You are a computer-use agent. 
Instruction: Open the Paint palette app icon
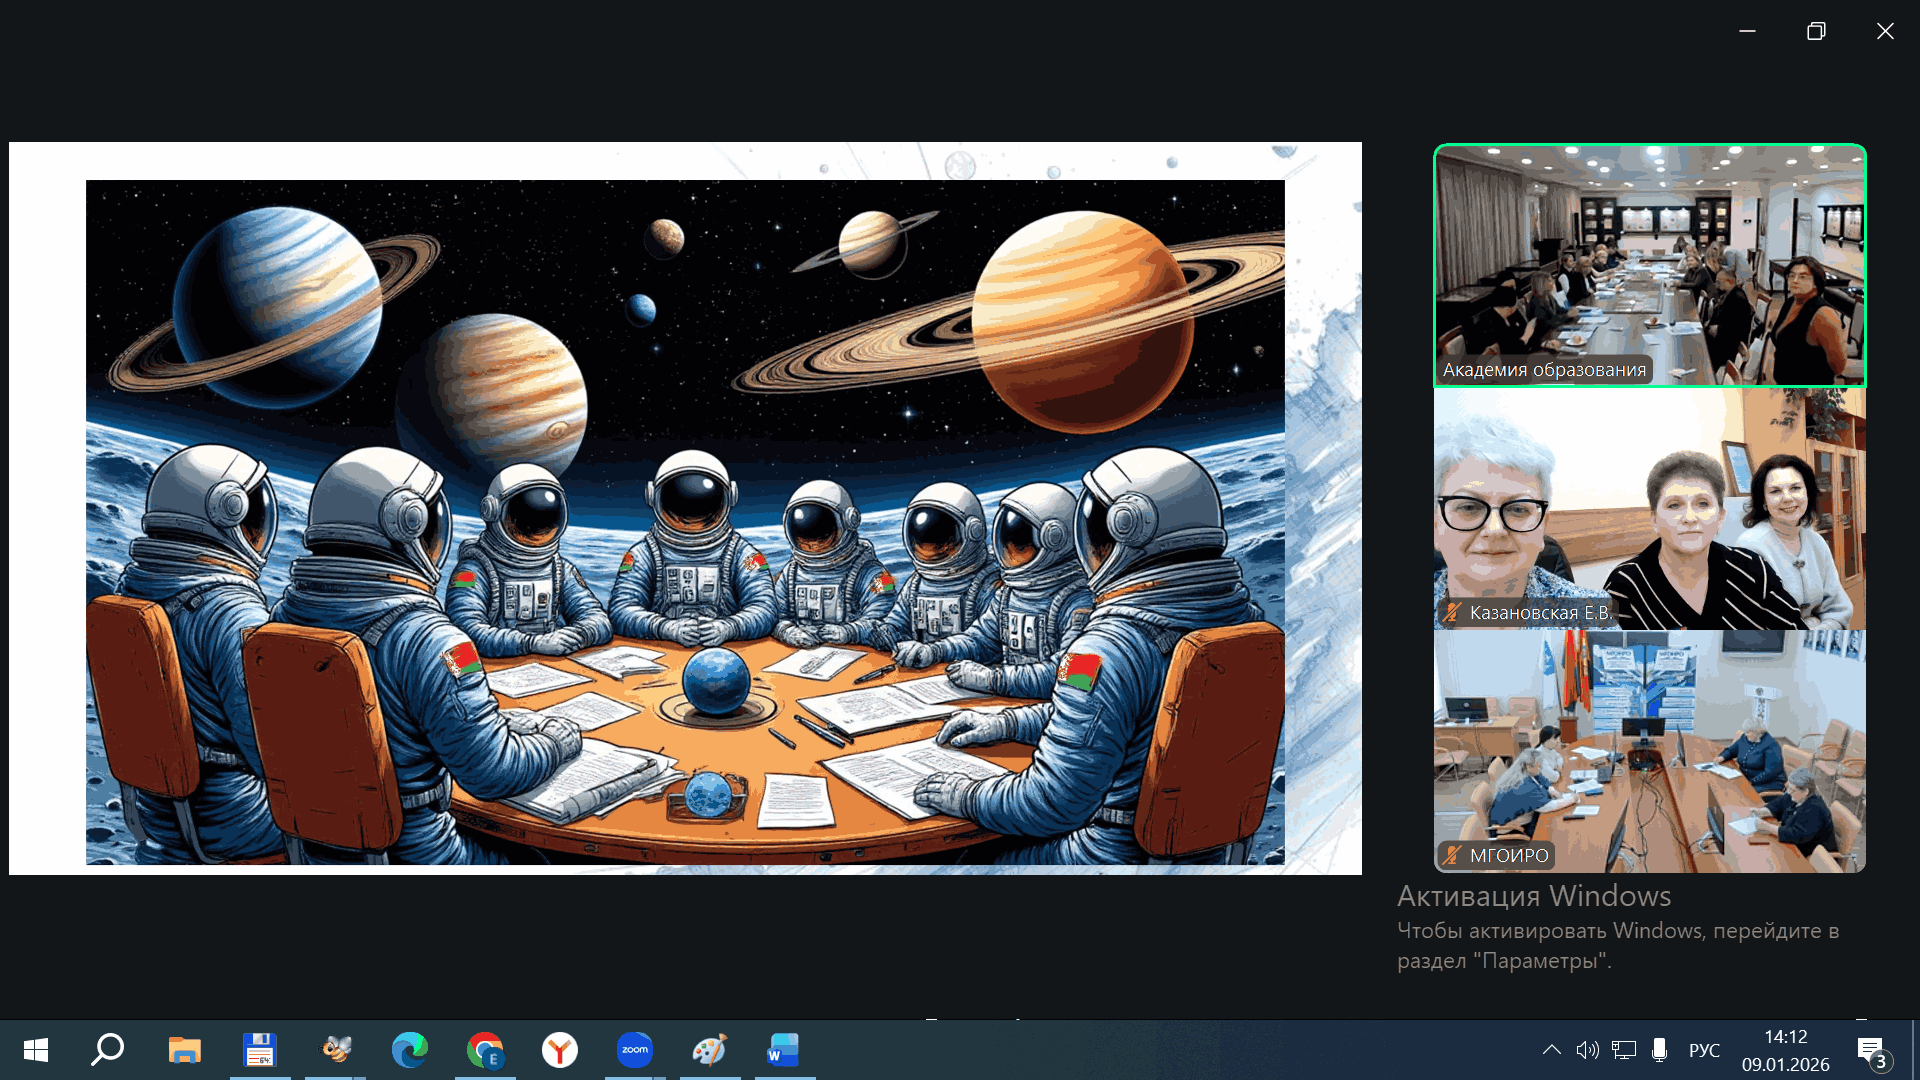(710, 1050)
